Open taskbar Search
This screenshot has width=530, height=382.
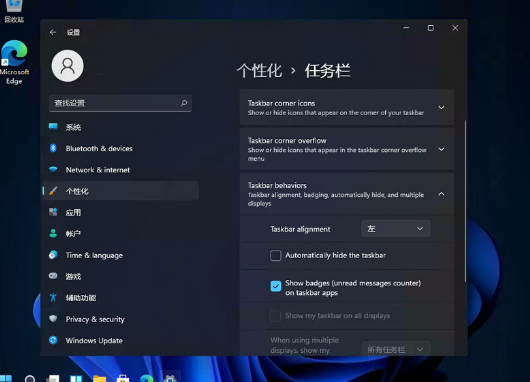30,379
